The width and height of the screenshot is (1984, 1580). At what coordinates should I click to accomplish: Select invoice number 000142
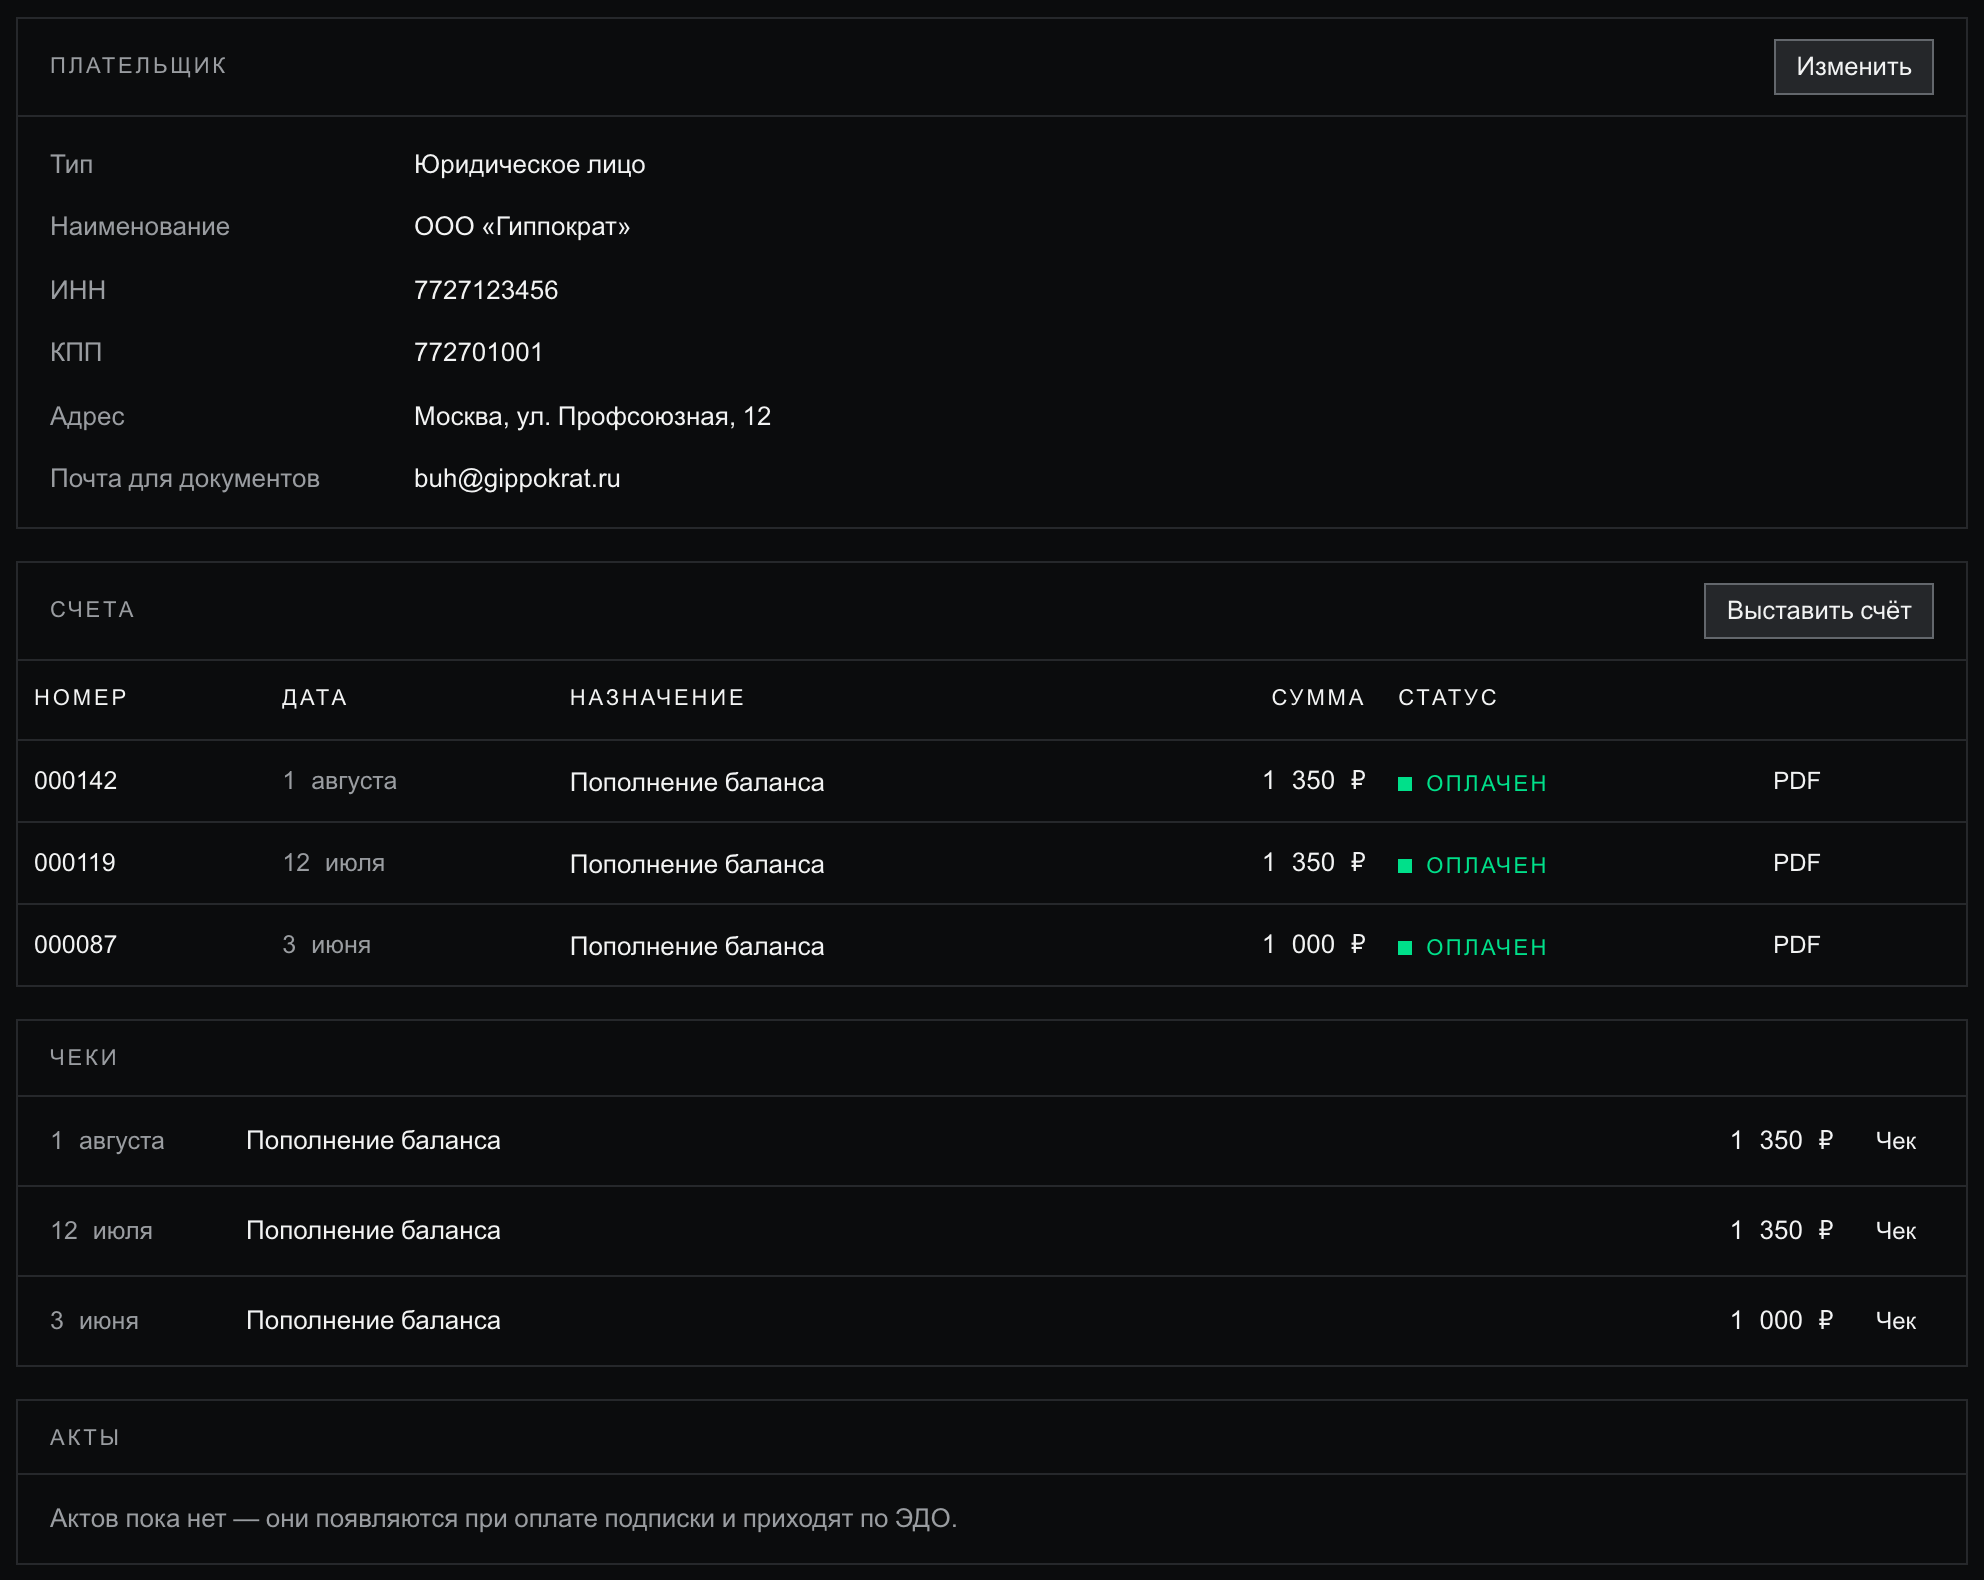pos(76,781)
